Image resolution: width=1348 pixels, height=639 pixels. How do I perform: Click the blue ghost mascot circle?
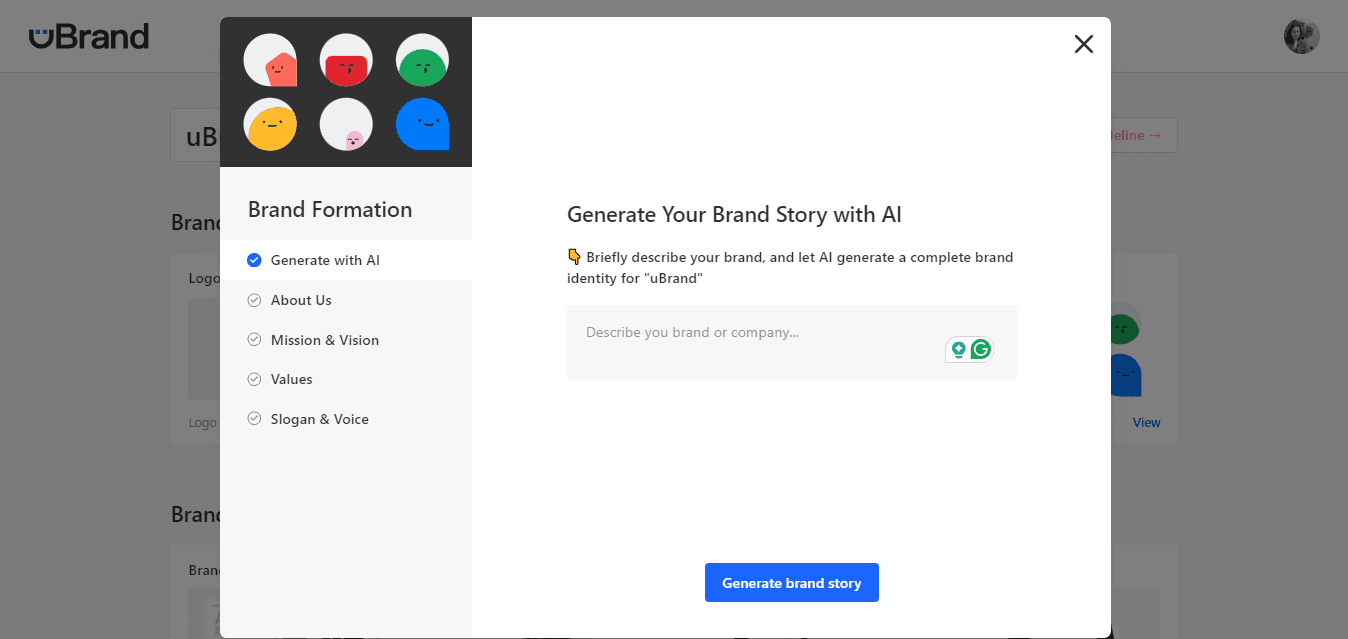[x=422, y=125]
